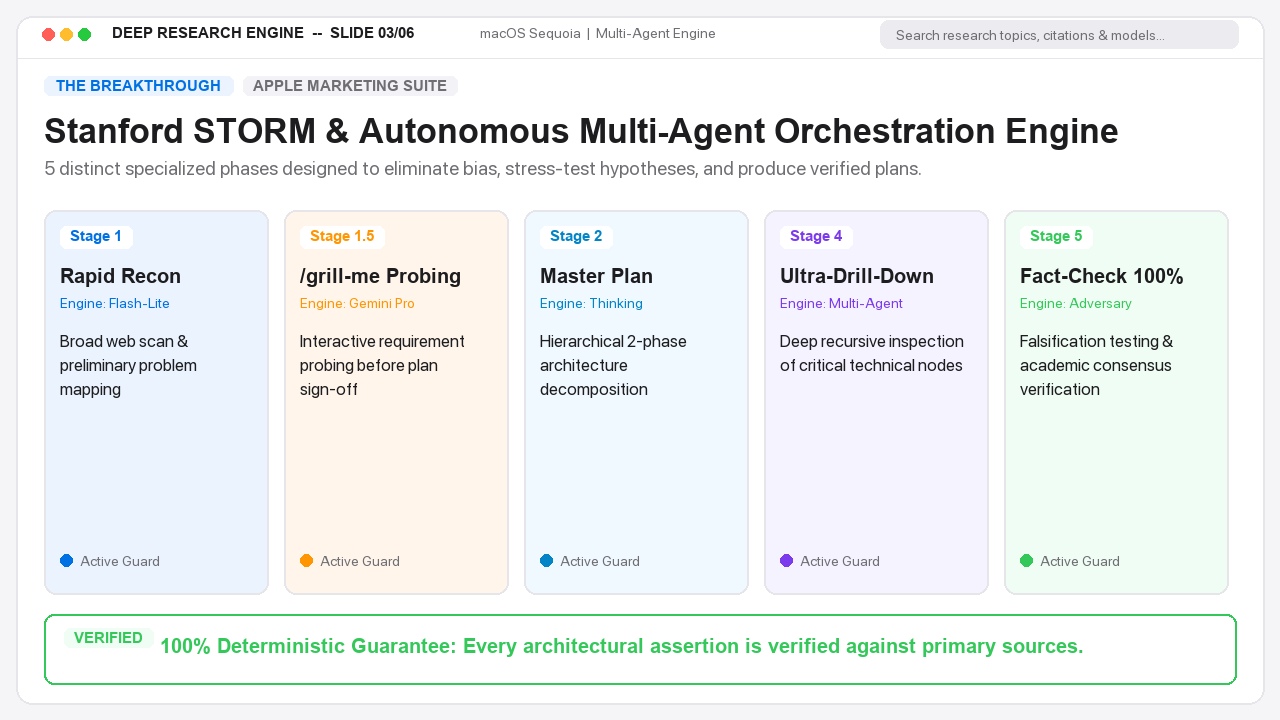Screen dimensions: 1280x720
Task: Click the Broad web scan description text
Action: [x=128, y=365]
